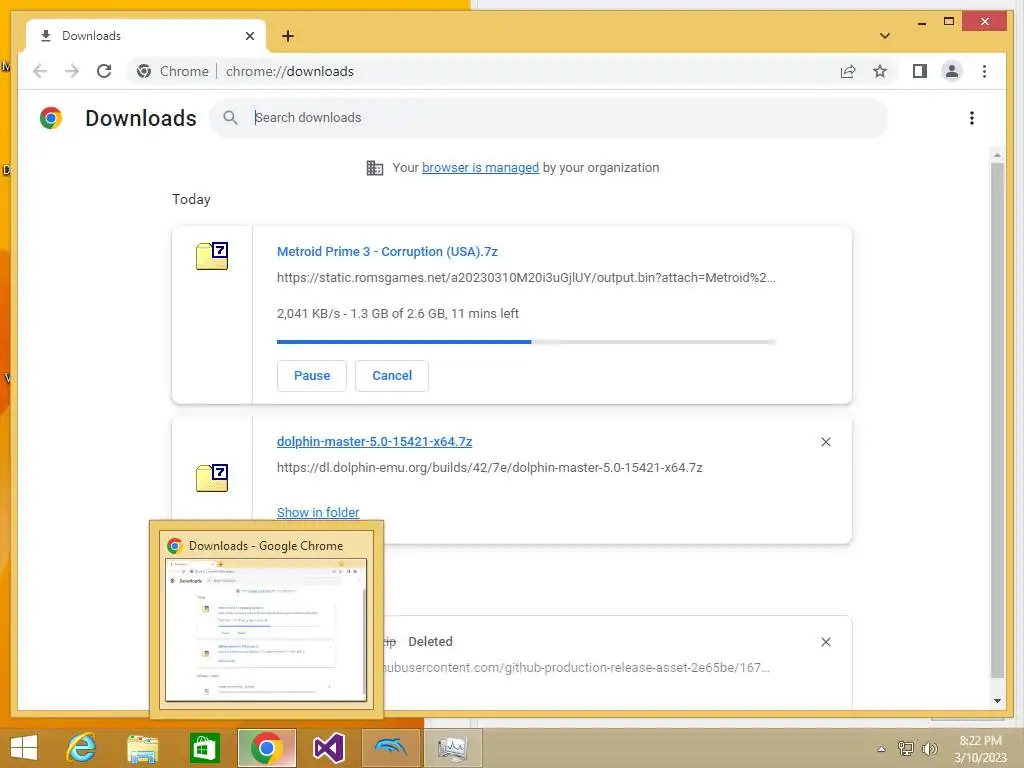
Task: Open the Downloads page more actions menu
Action: coord(972,118)
